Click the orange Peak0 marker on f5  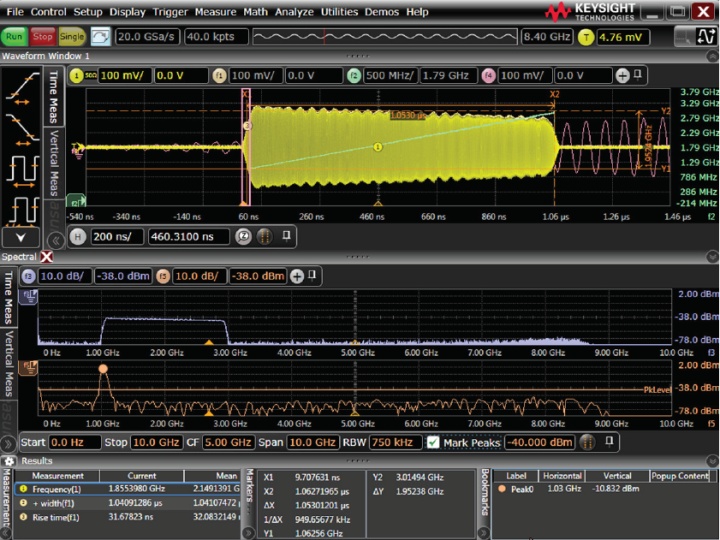pos(103,368)
